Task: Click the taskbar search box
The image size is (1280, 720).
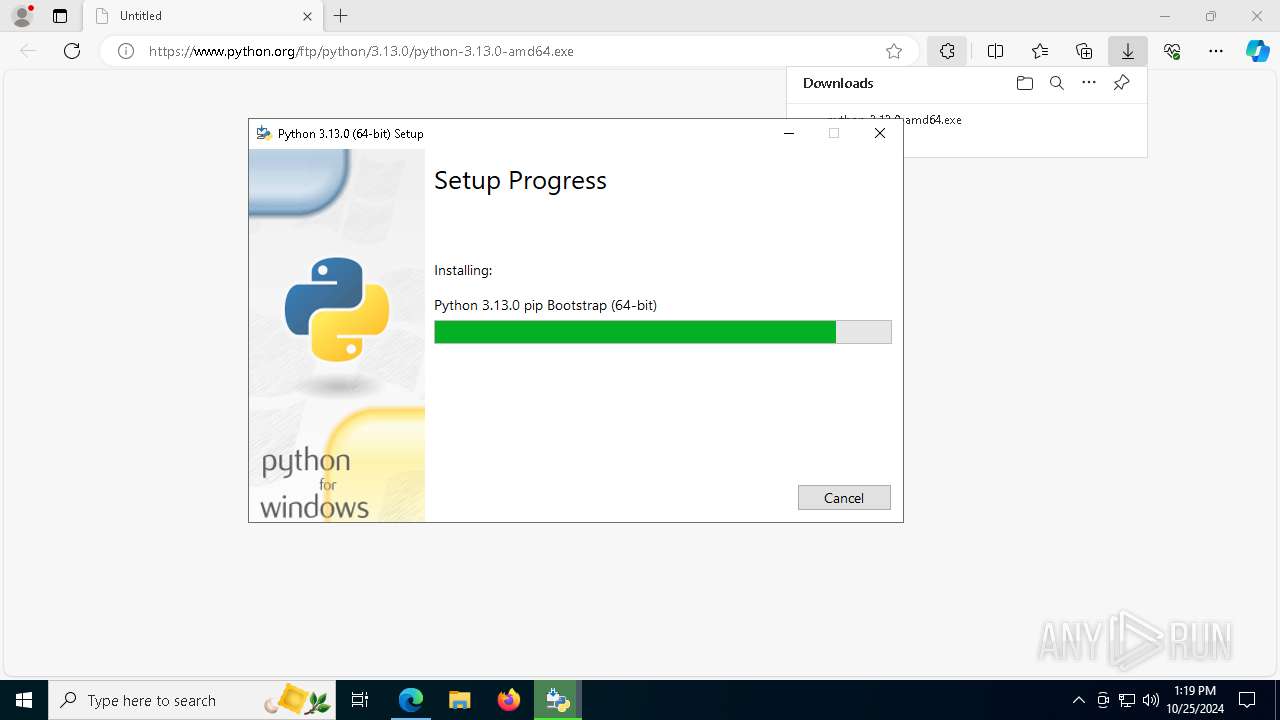Action: [192, 700]
